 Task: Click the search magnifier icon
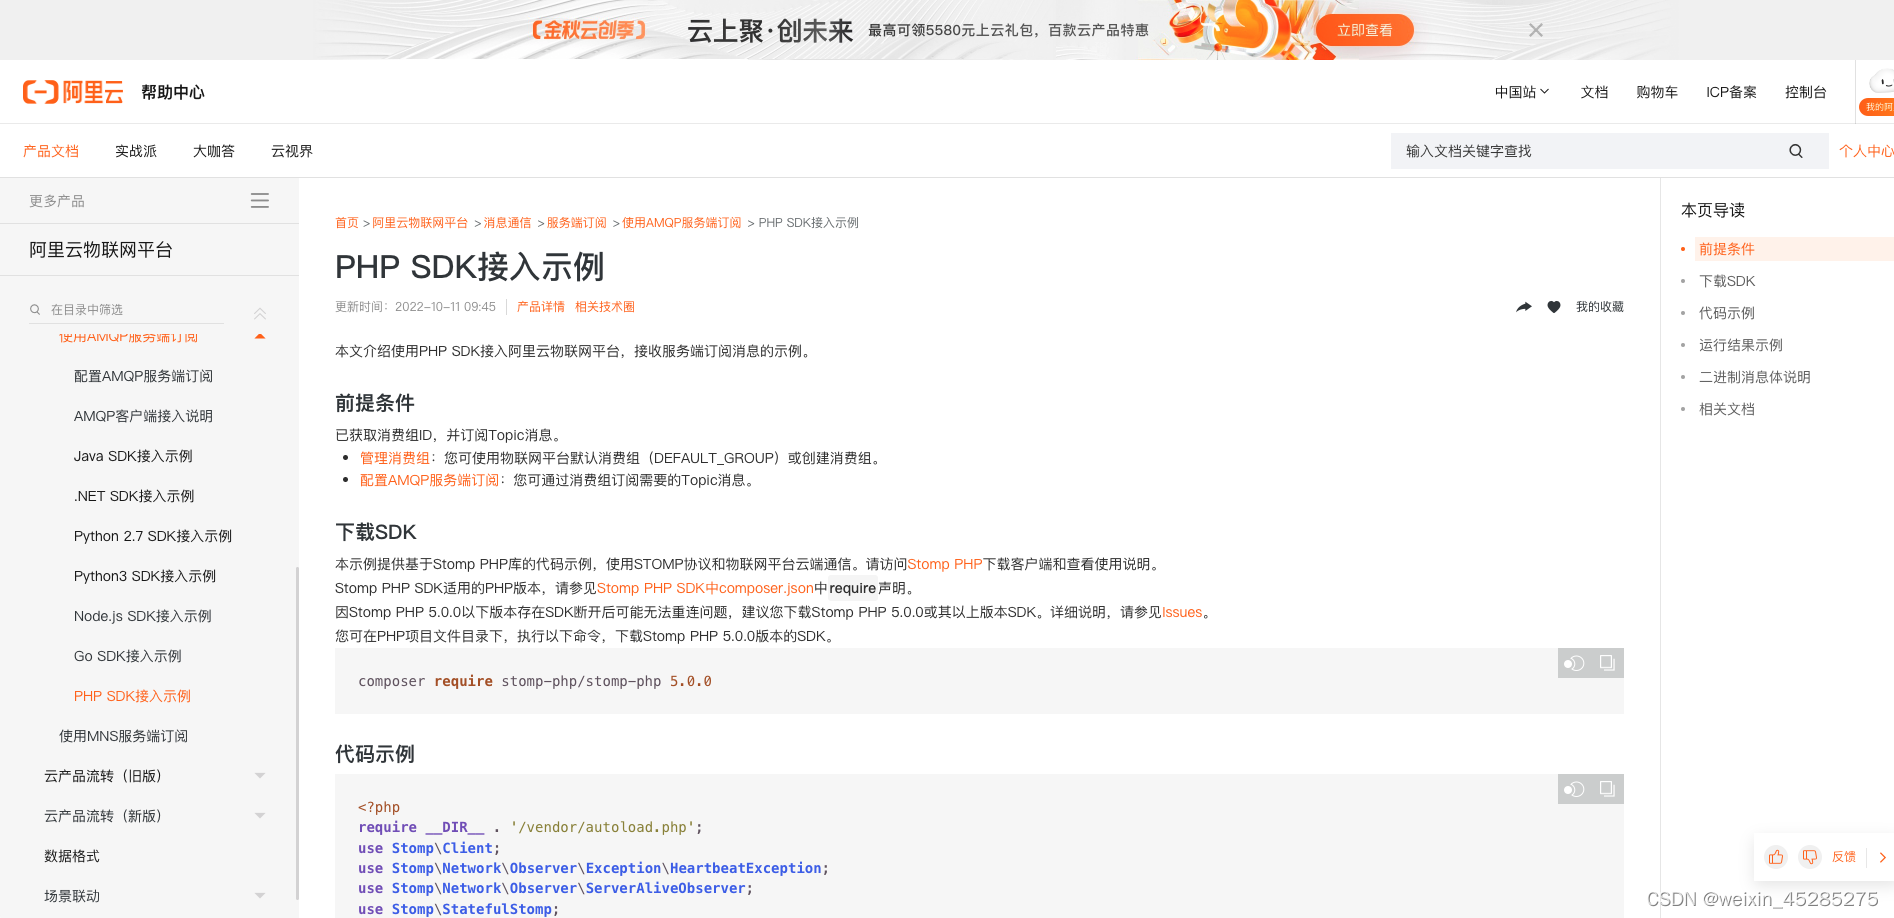pyautogui.click(x=1796, y=151)
